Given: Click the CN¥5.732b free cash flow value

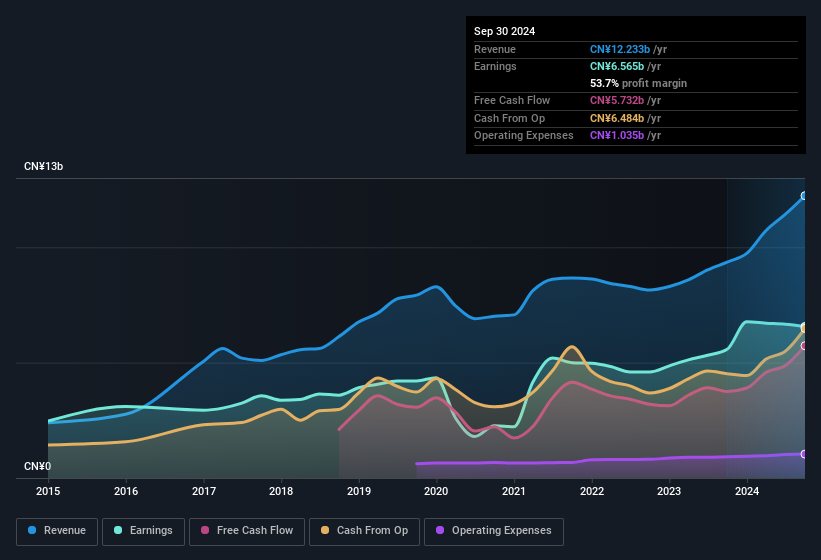Looking at the screenshot, I should (x=618, y=101).
